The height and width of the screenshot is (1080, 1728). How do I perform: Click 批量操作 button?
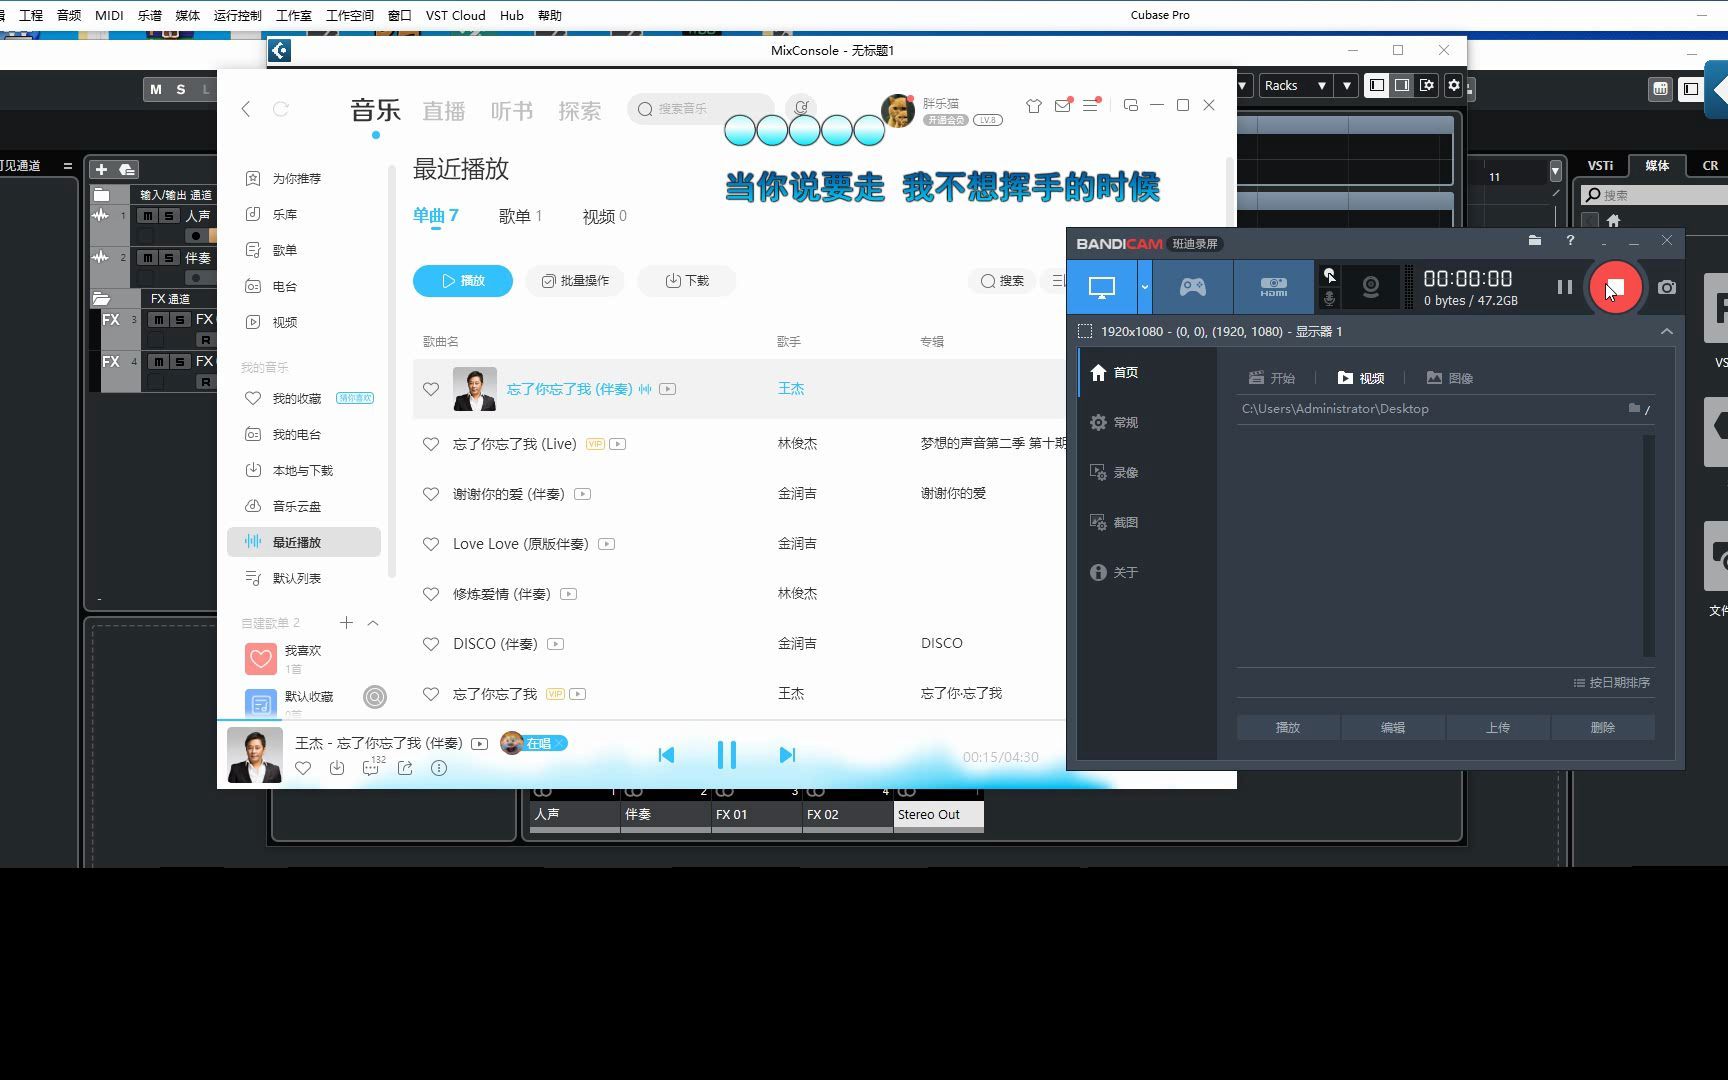[x=575, y=281]
